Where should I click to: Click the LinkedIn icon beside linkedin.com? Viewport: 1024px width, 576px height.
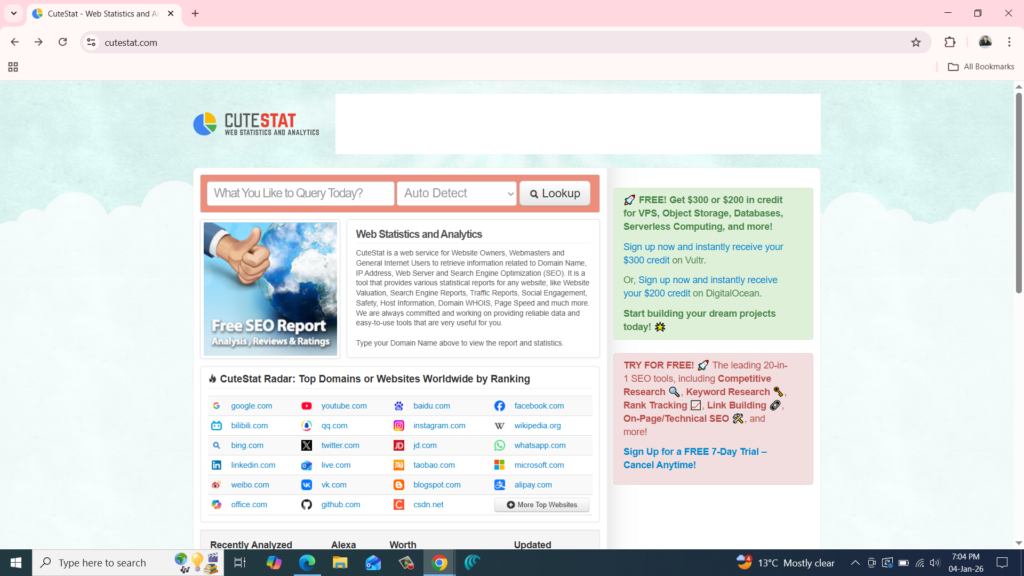coord(215,464)
